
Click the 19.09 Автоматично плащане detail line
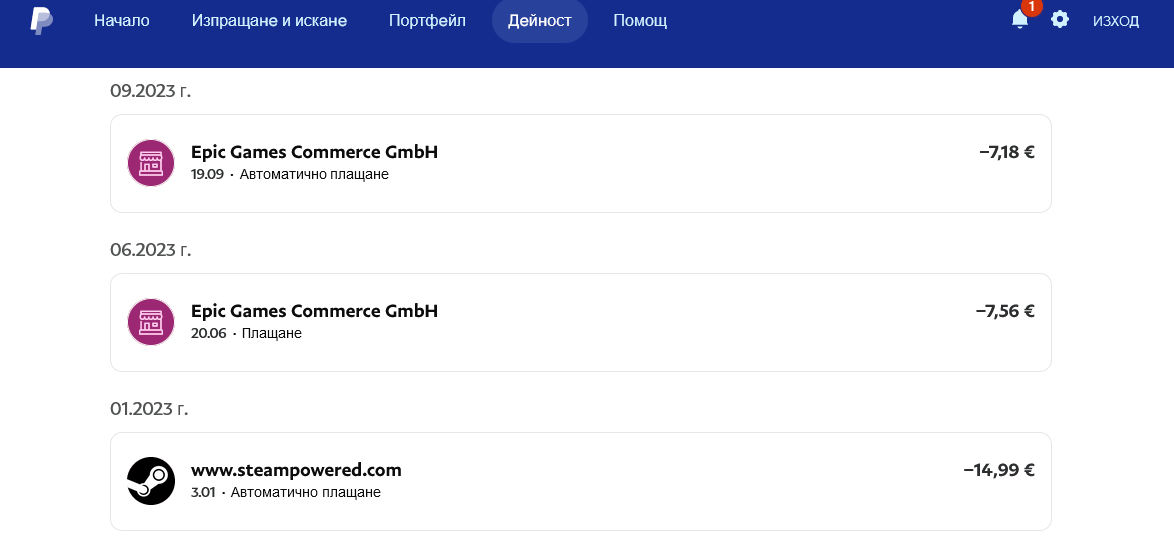290,174
